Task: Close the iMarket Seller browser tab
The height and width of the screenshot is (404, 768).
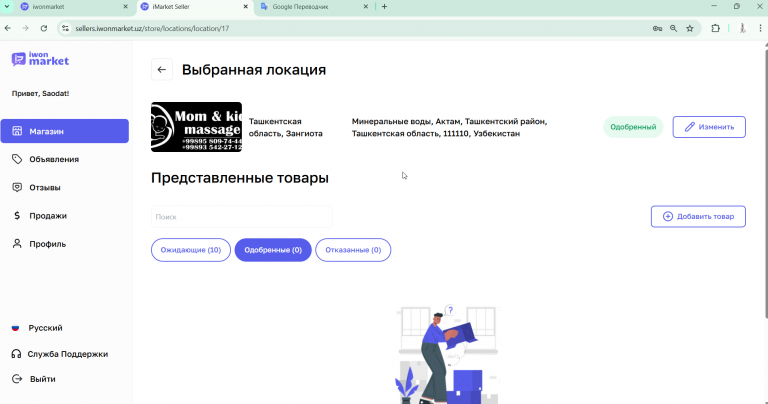Action: pyautogui.click(x=245, y=7)
